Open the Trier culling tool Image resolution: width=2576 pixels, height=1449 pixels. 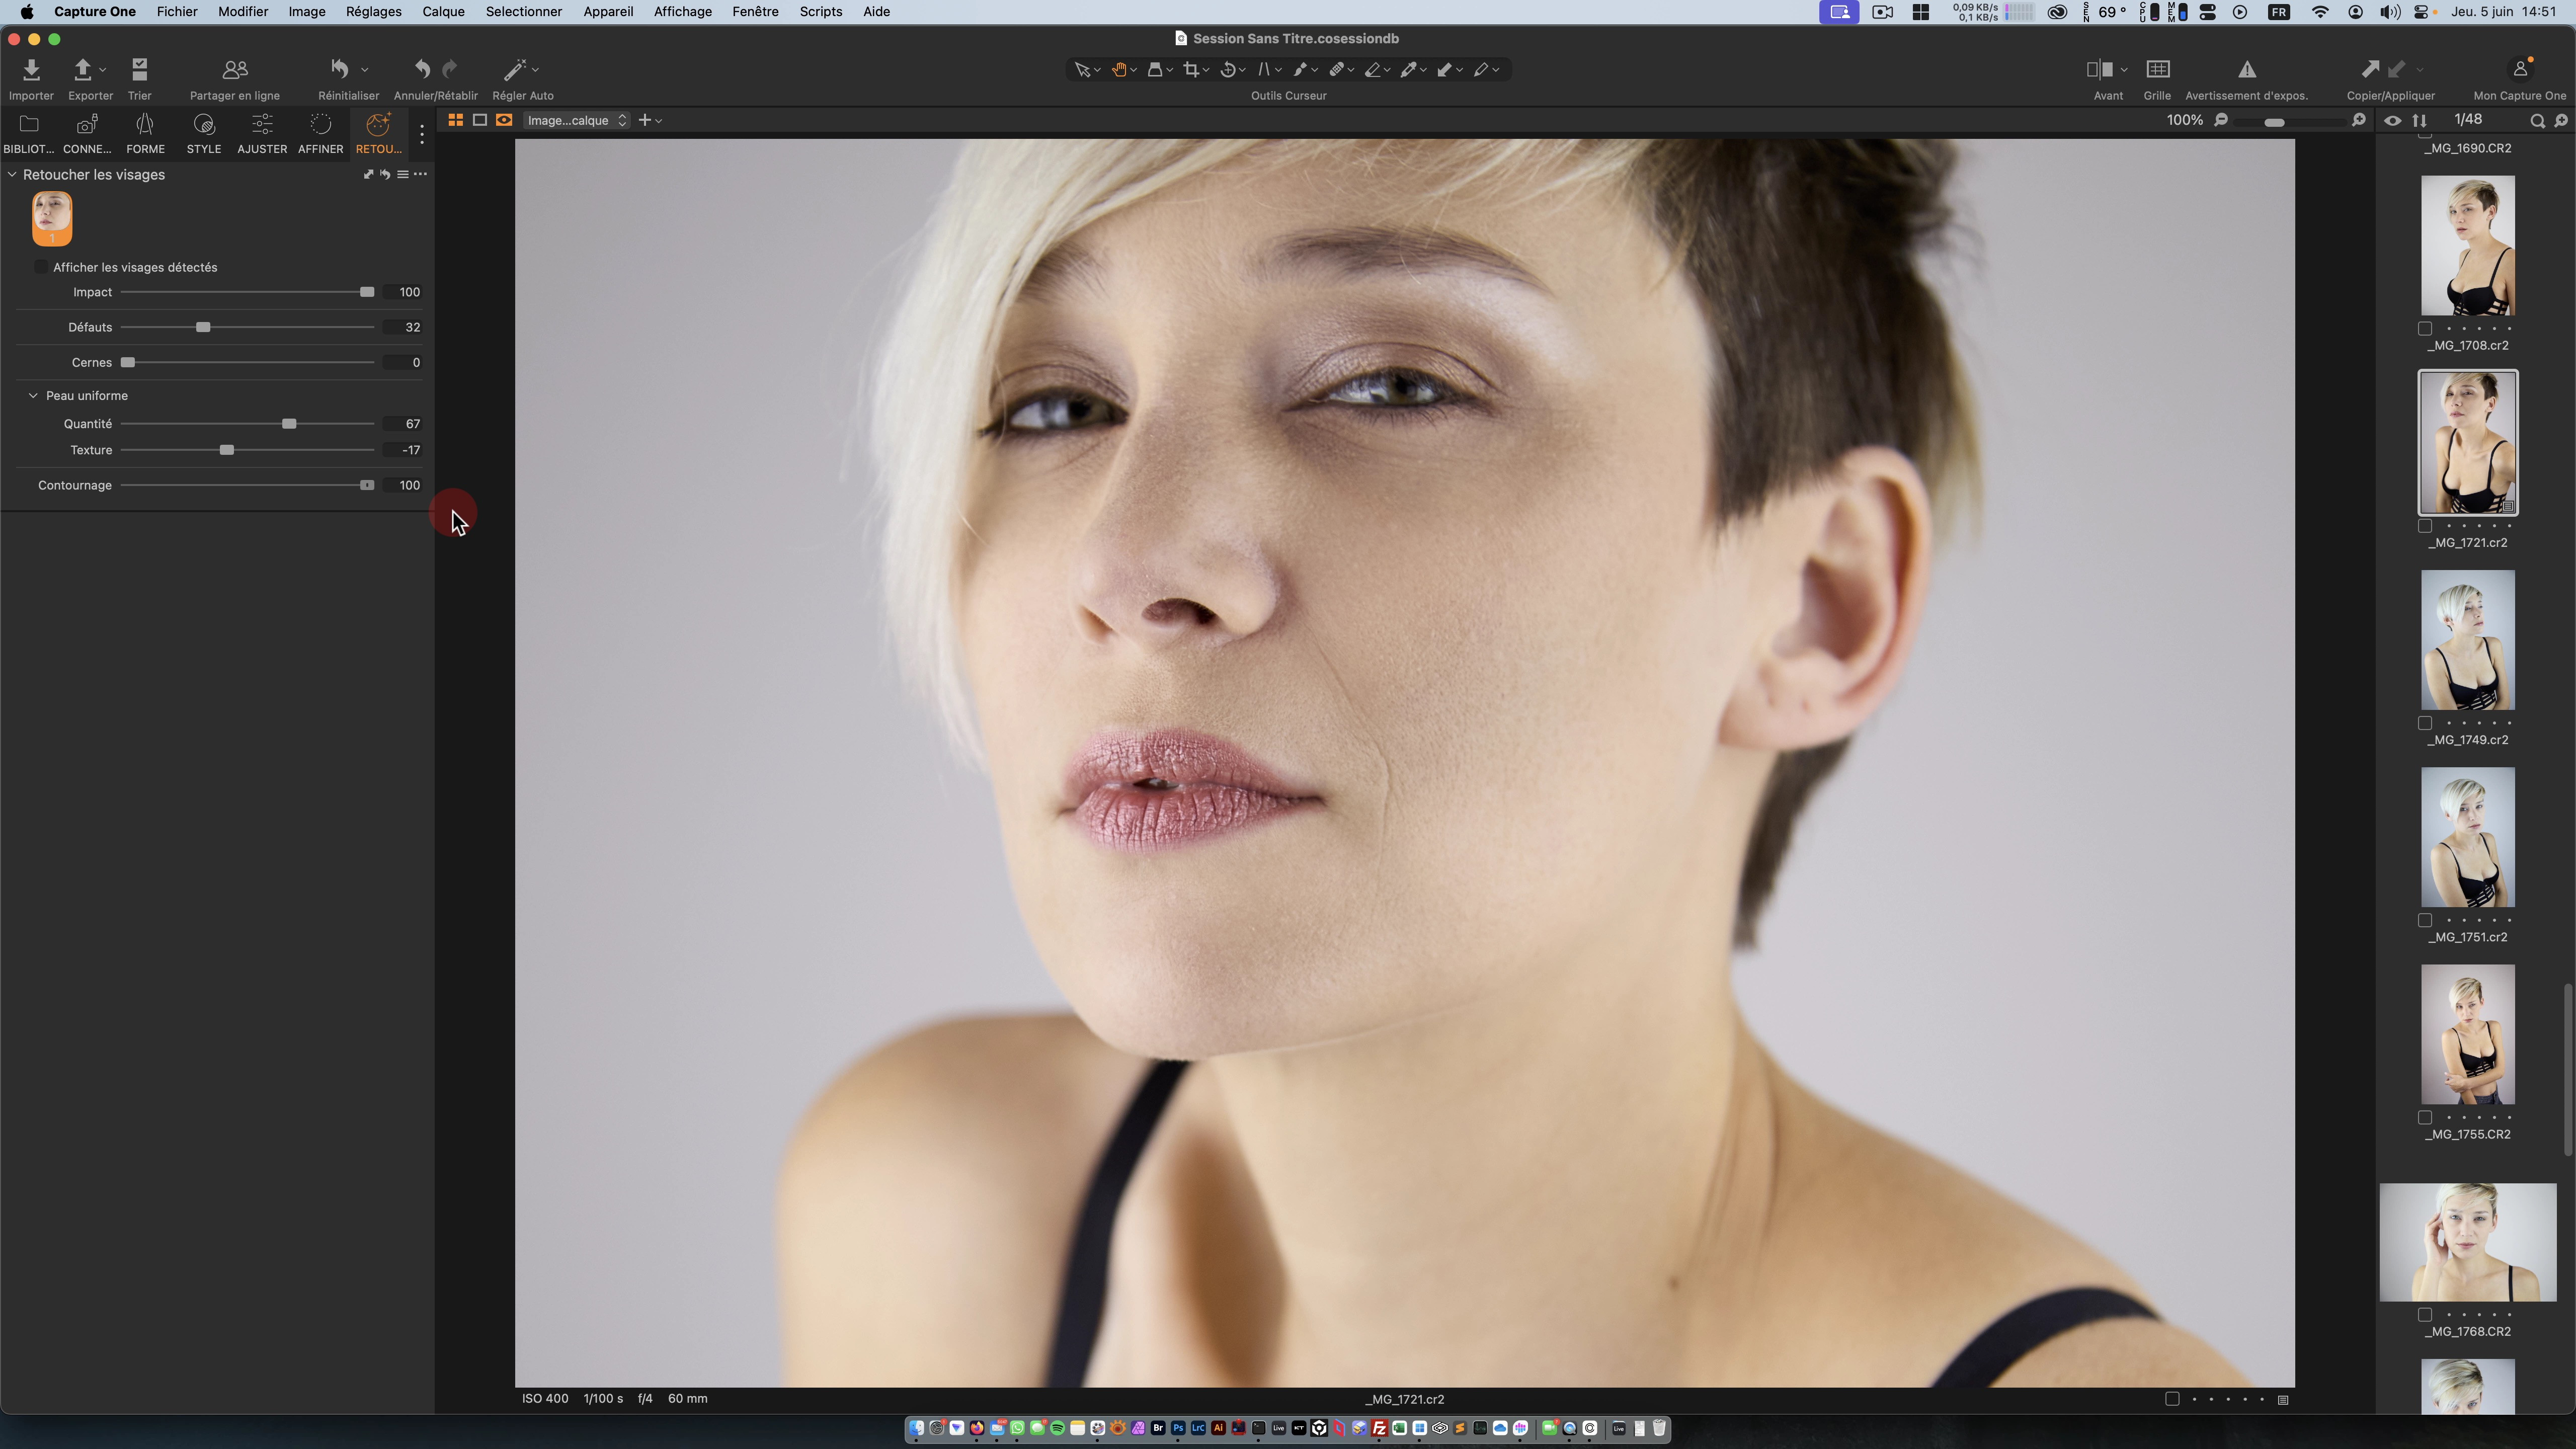[139, 69]
